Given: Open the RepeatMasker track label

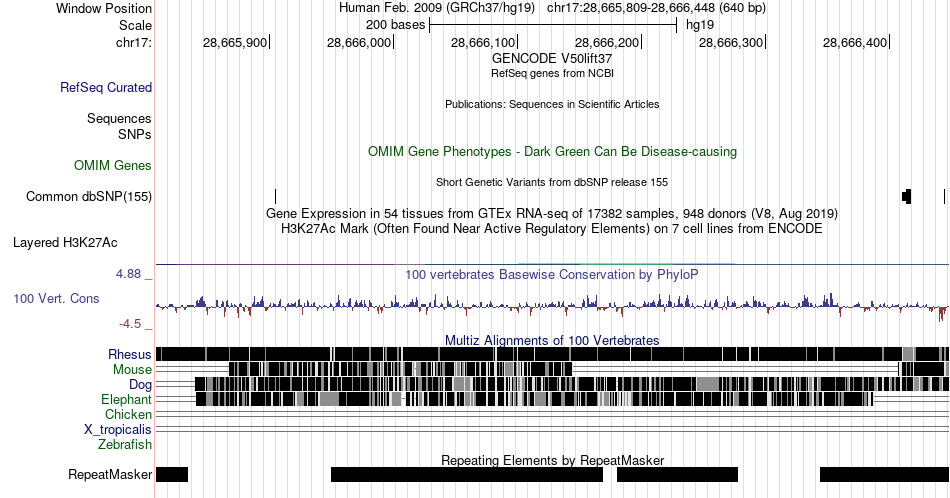Looking at the screenshot, I should 110,474.
